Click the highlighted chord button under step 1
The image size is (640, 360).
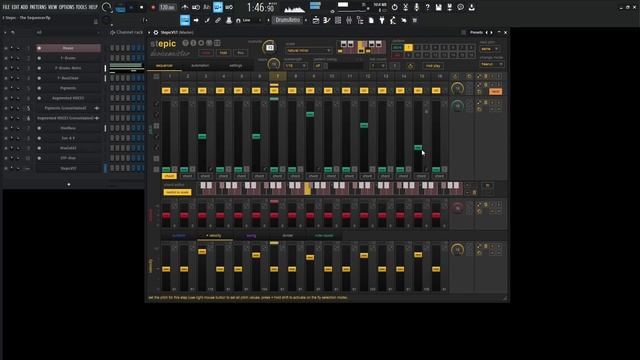pyautogui.click(x=169, y=176)
